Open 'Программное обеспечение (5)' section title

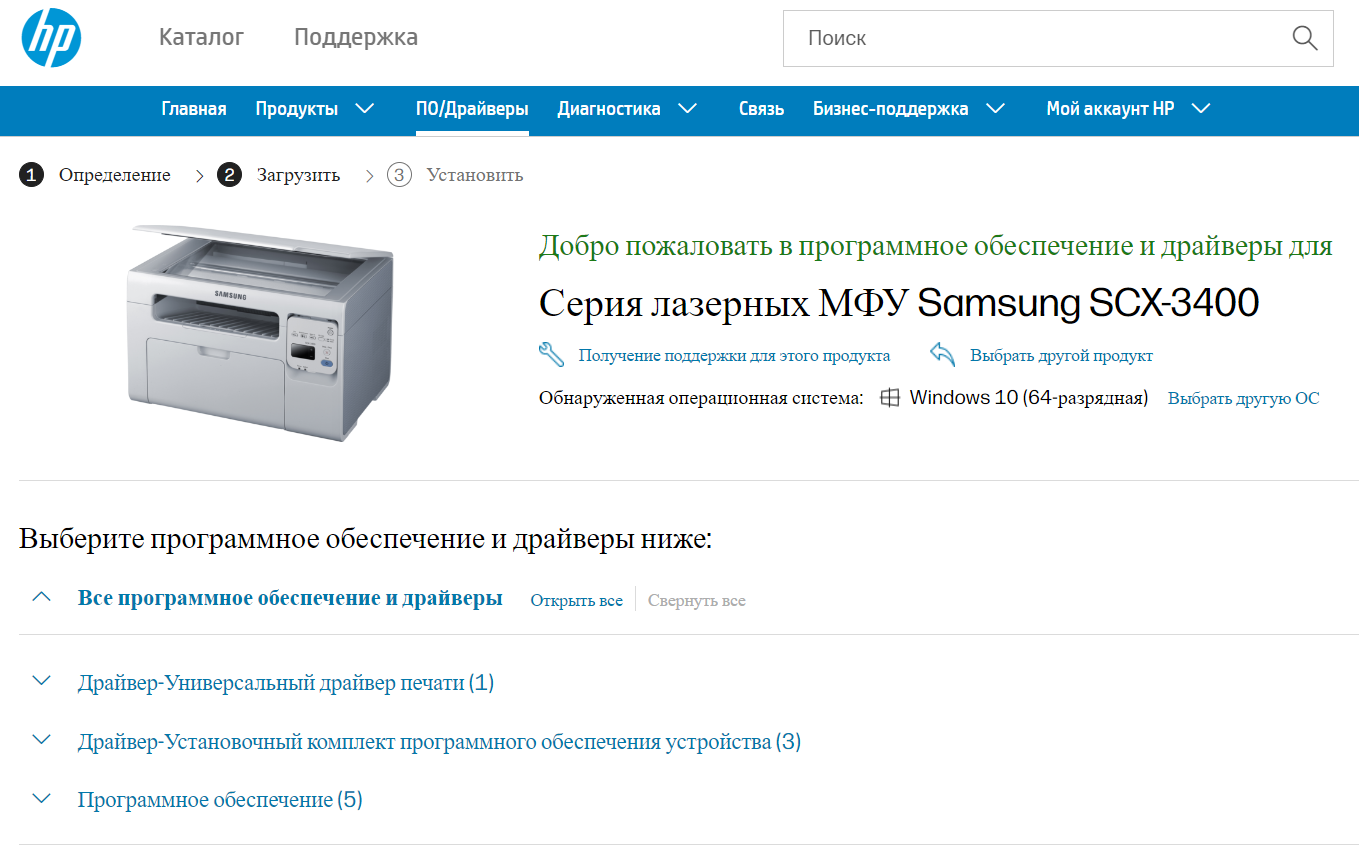point(220,800)
